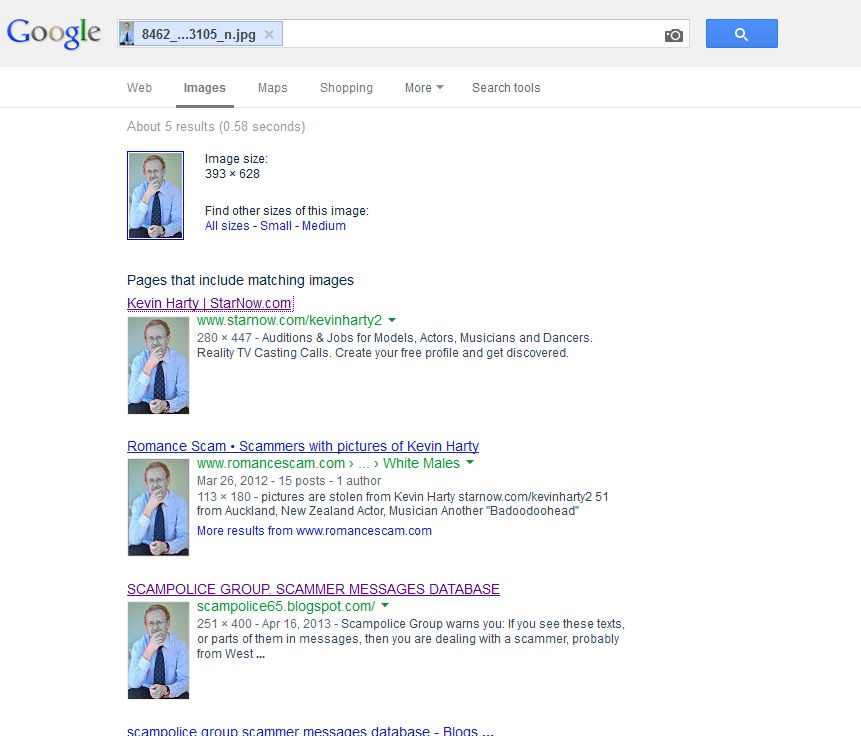
Task: Click the queried image thumbnail preview
Action: [155, 195]
